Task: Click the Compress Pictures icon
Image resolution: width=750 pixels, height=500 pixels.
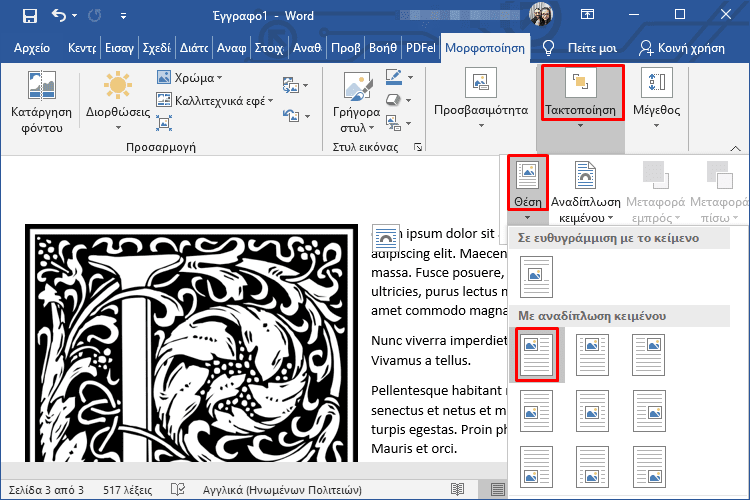Action: click(x=164, y=123)
